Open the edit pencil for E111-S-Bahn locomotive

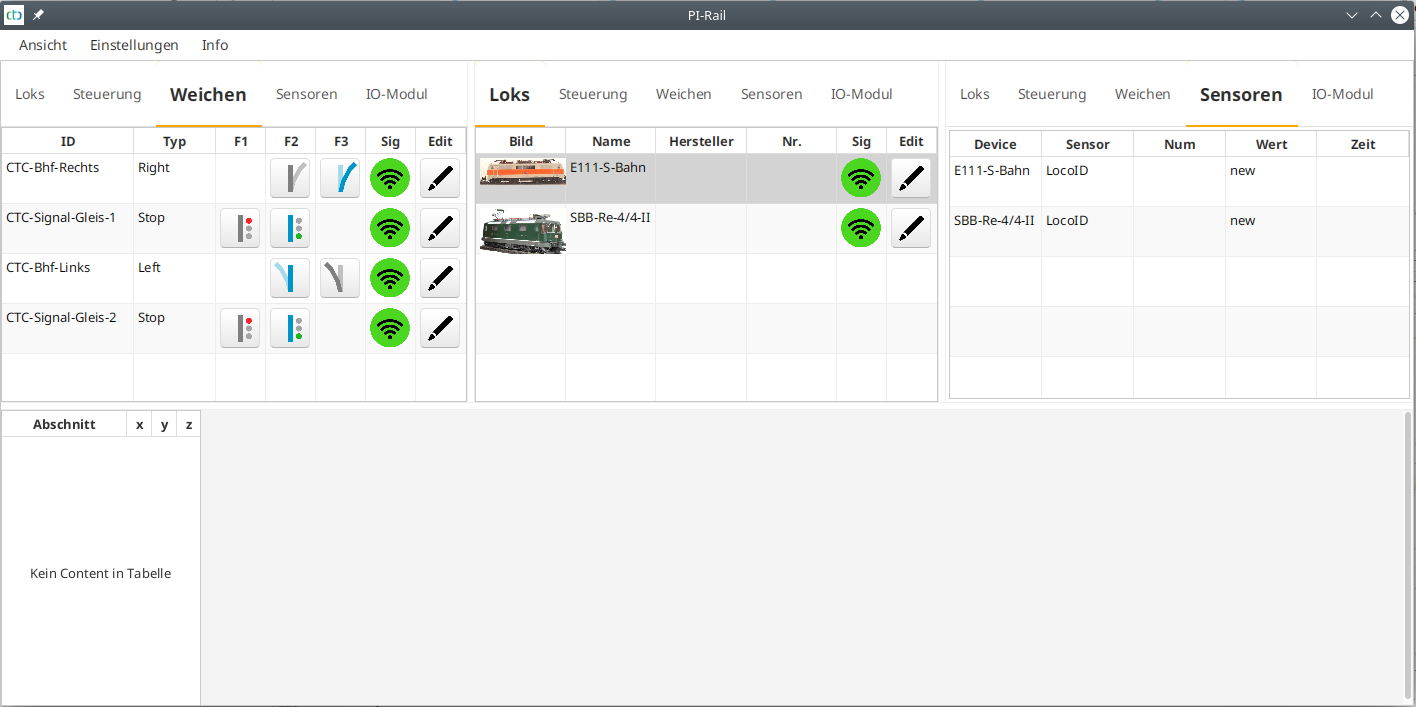pos(910,178)
